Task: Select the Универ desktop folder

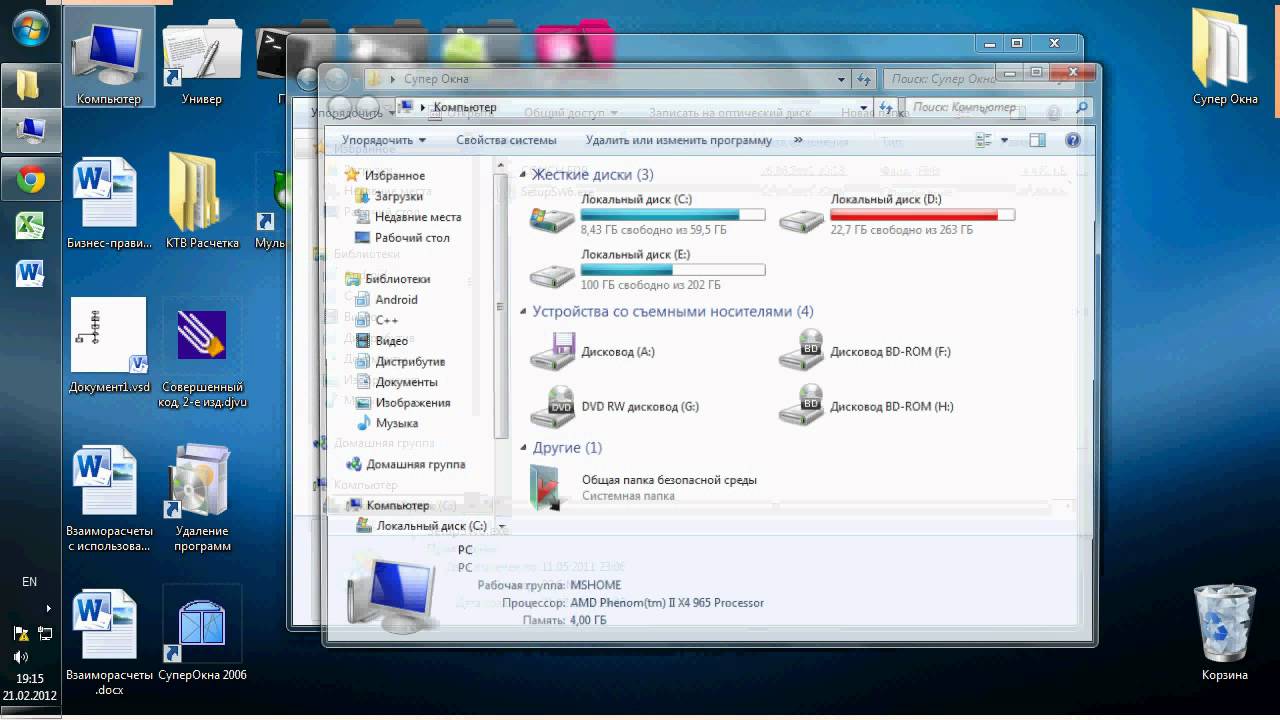Action: point(202,60)
